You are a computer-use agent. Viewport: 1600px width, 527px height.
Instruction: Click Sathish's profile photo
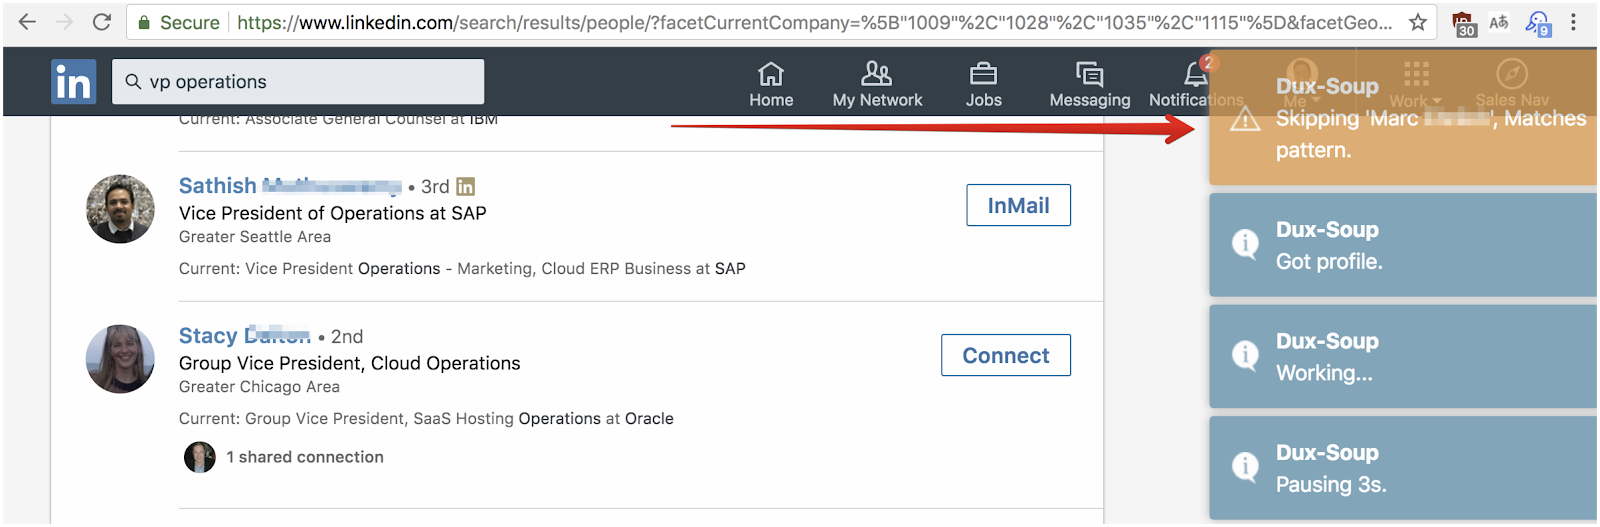[120, 209]
